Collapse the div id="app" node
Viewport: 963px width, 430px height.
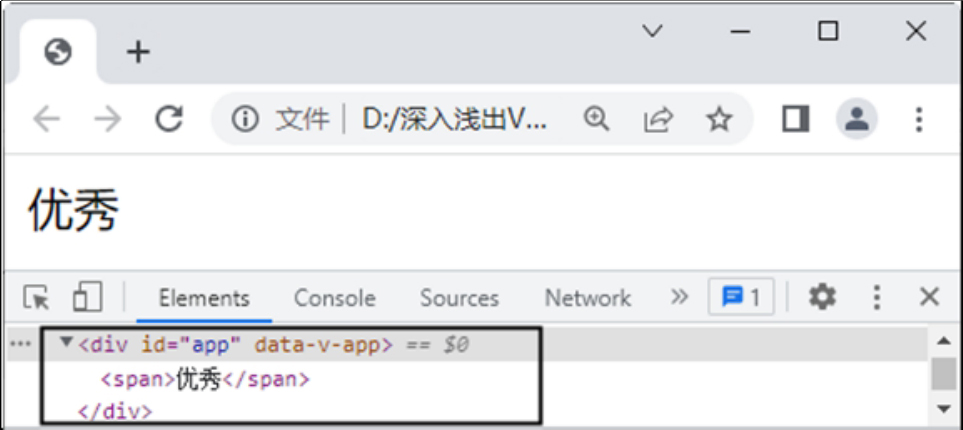[66, 342]
